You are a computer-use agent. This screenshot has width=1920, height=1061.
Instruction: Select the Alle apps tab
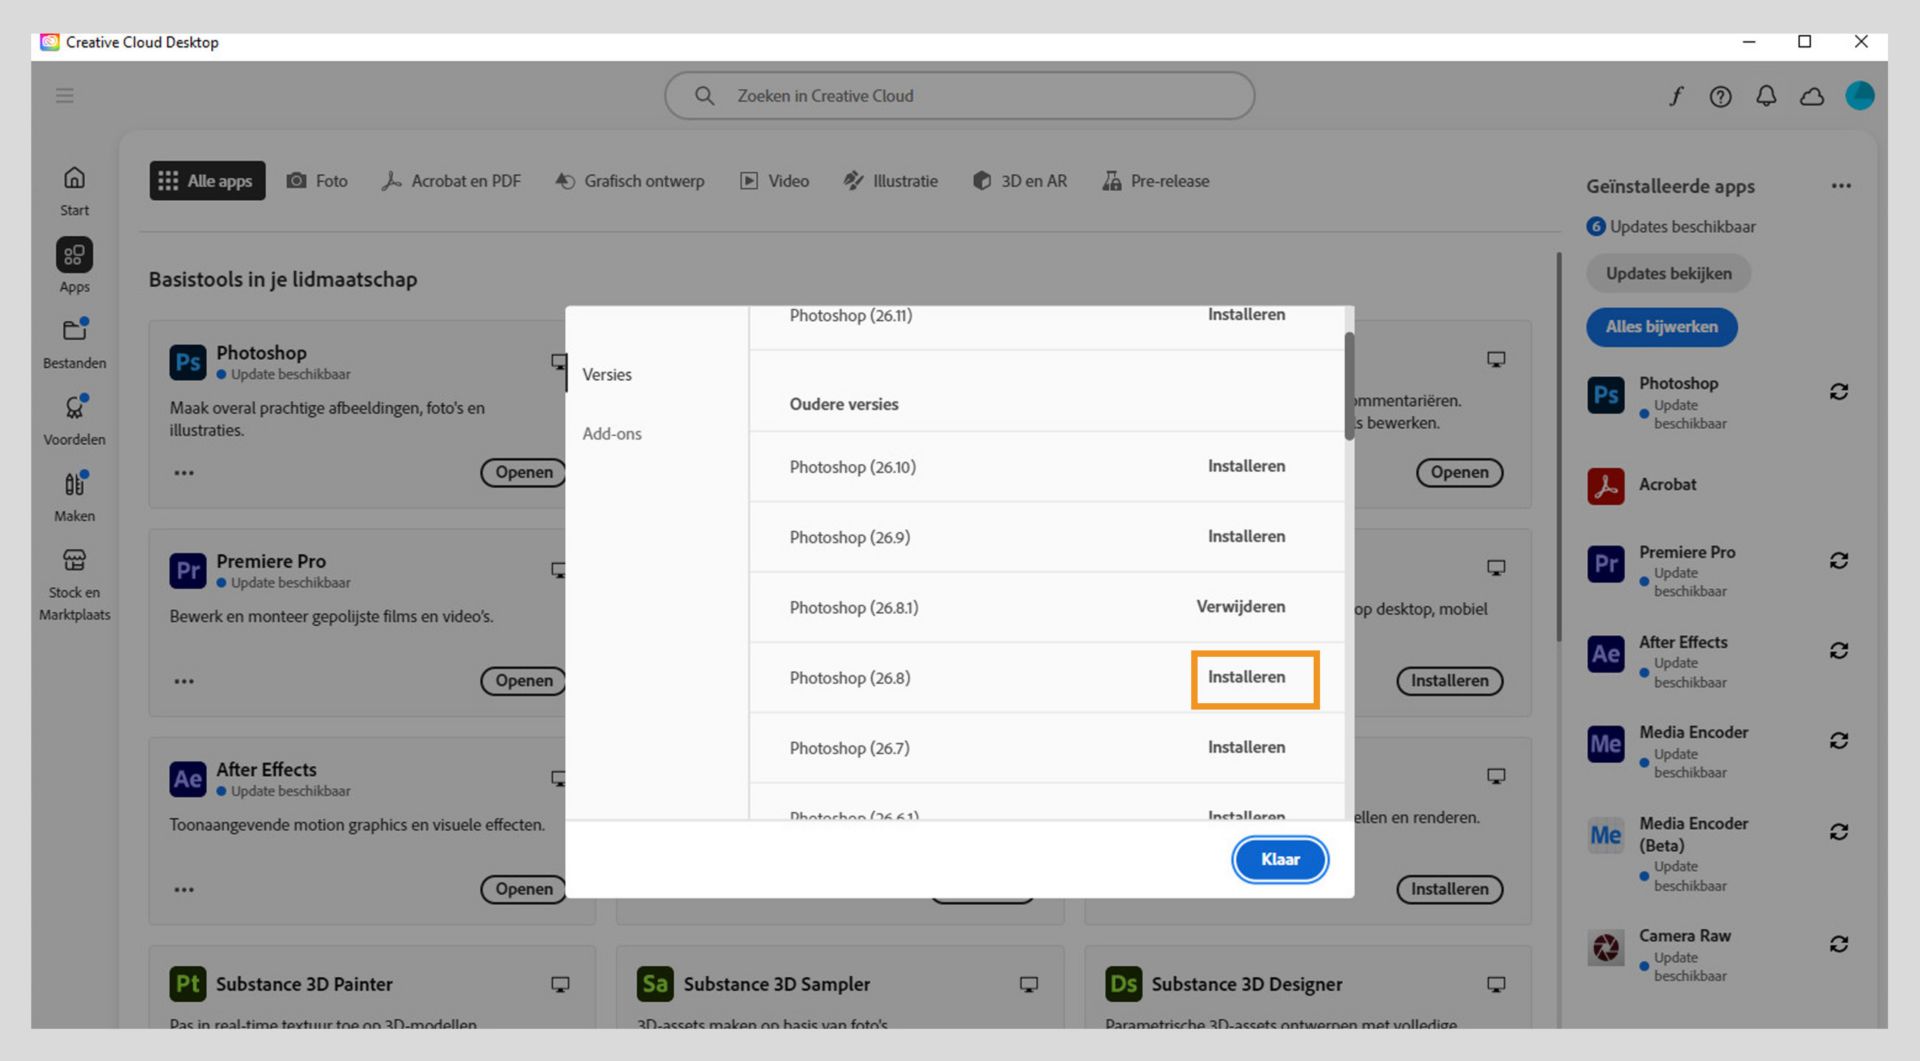point(208,181)
